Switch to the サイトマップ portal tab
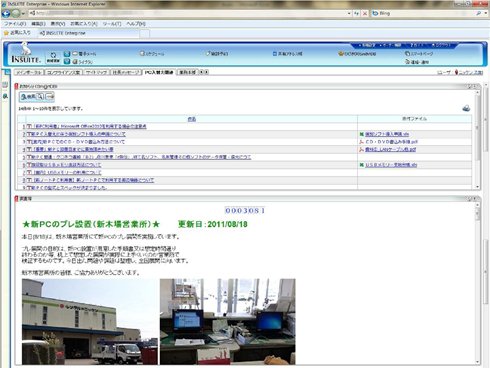This screenshot has width=490, height=368. [x=96, y=72]
